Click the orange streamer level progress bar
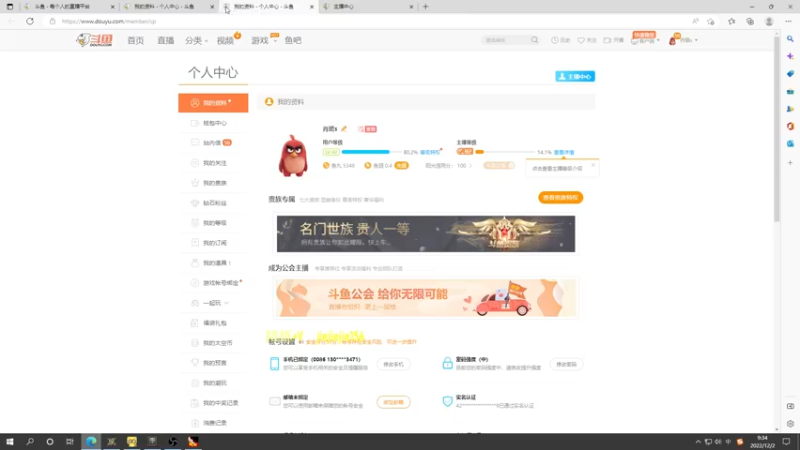The height and width of the screenshot is (450, 800). pyautogui.click(x=505, y=152)
